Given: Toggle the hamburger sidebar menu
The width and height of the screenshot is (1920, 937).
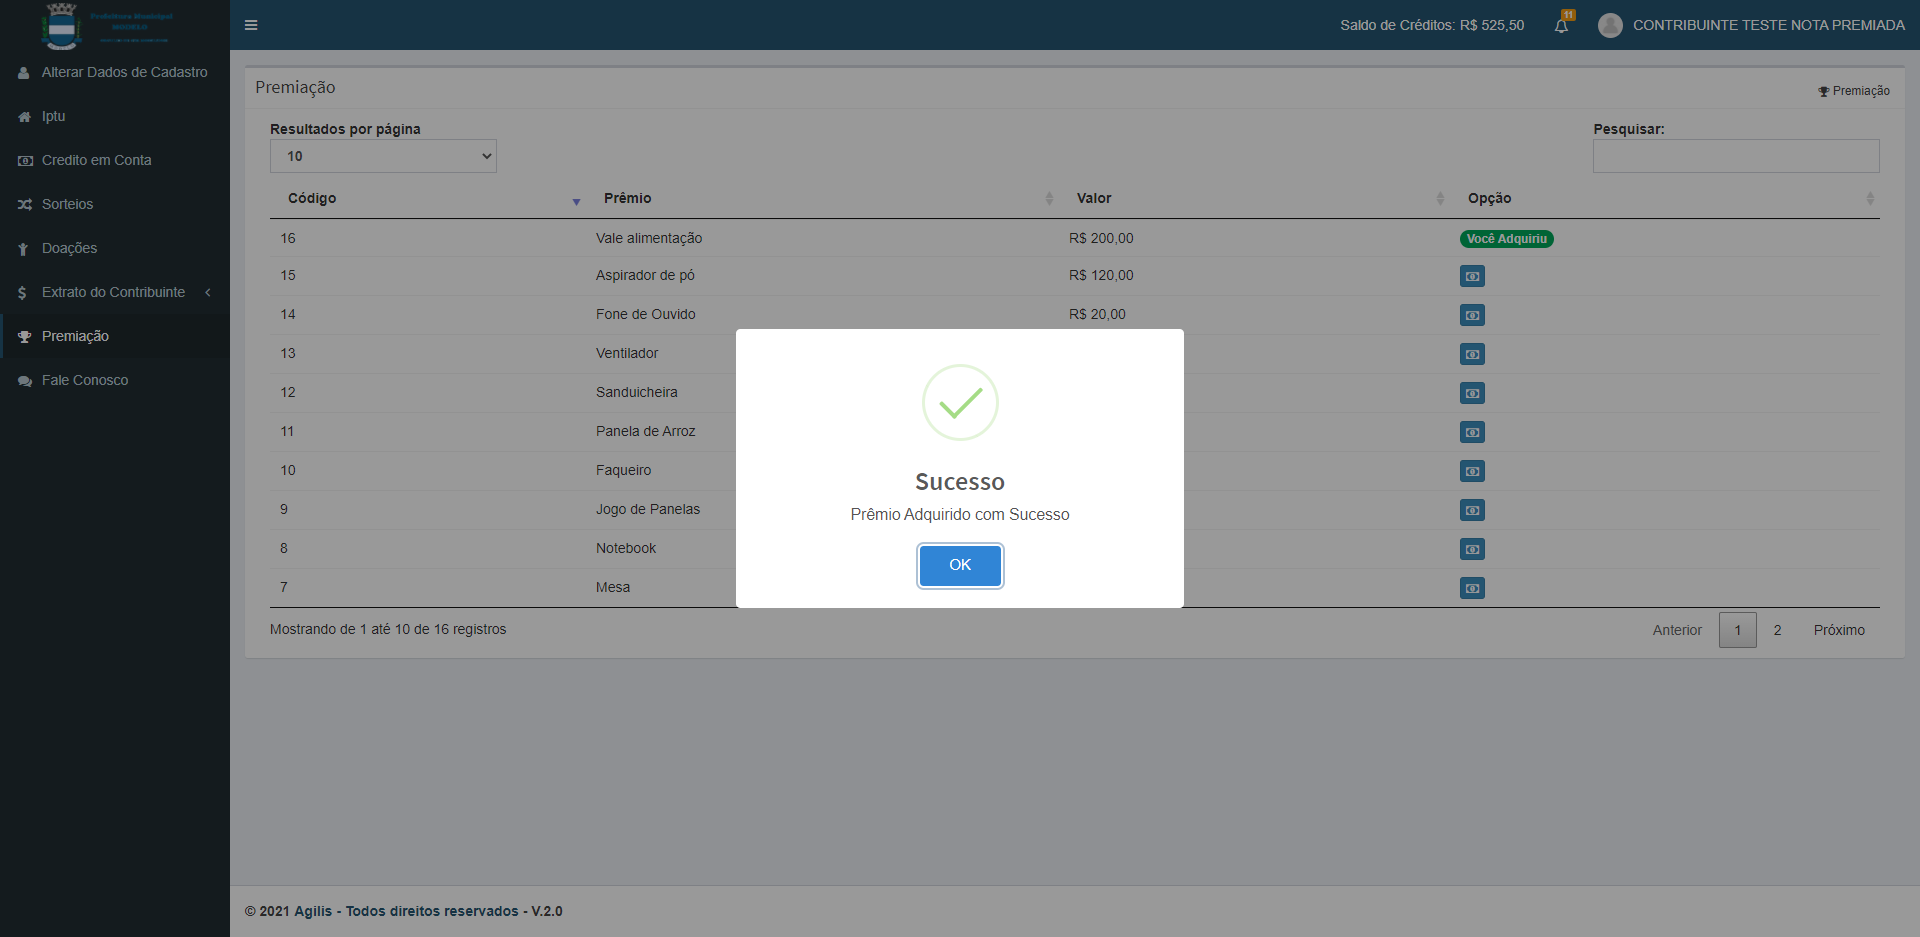Looking at the screenshot, I should pyautogui.click(x=251, y=25).
